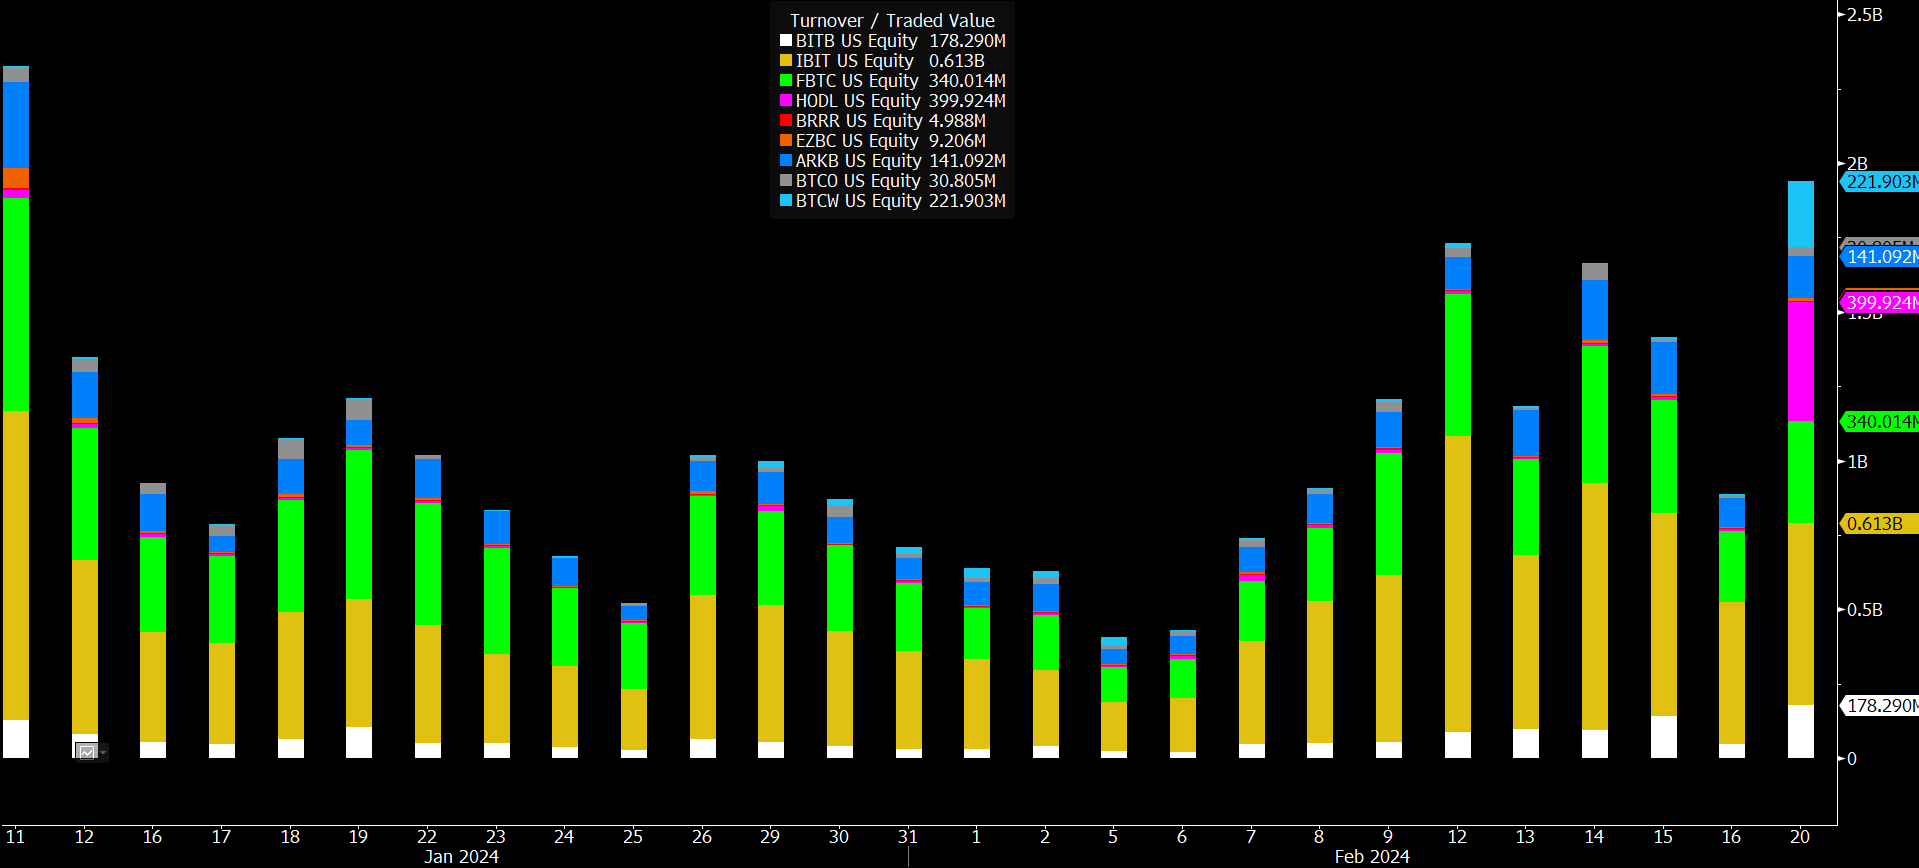Click the orange EZBC legend swatch

coord(786,141)
